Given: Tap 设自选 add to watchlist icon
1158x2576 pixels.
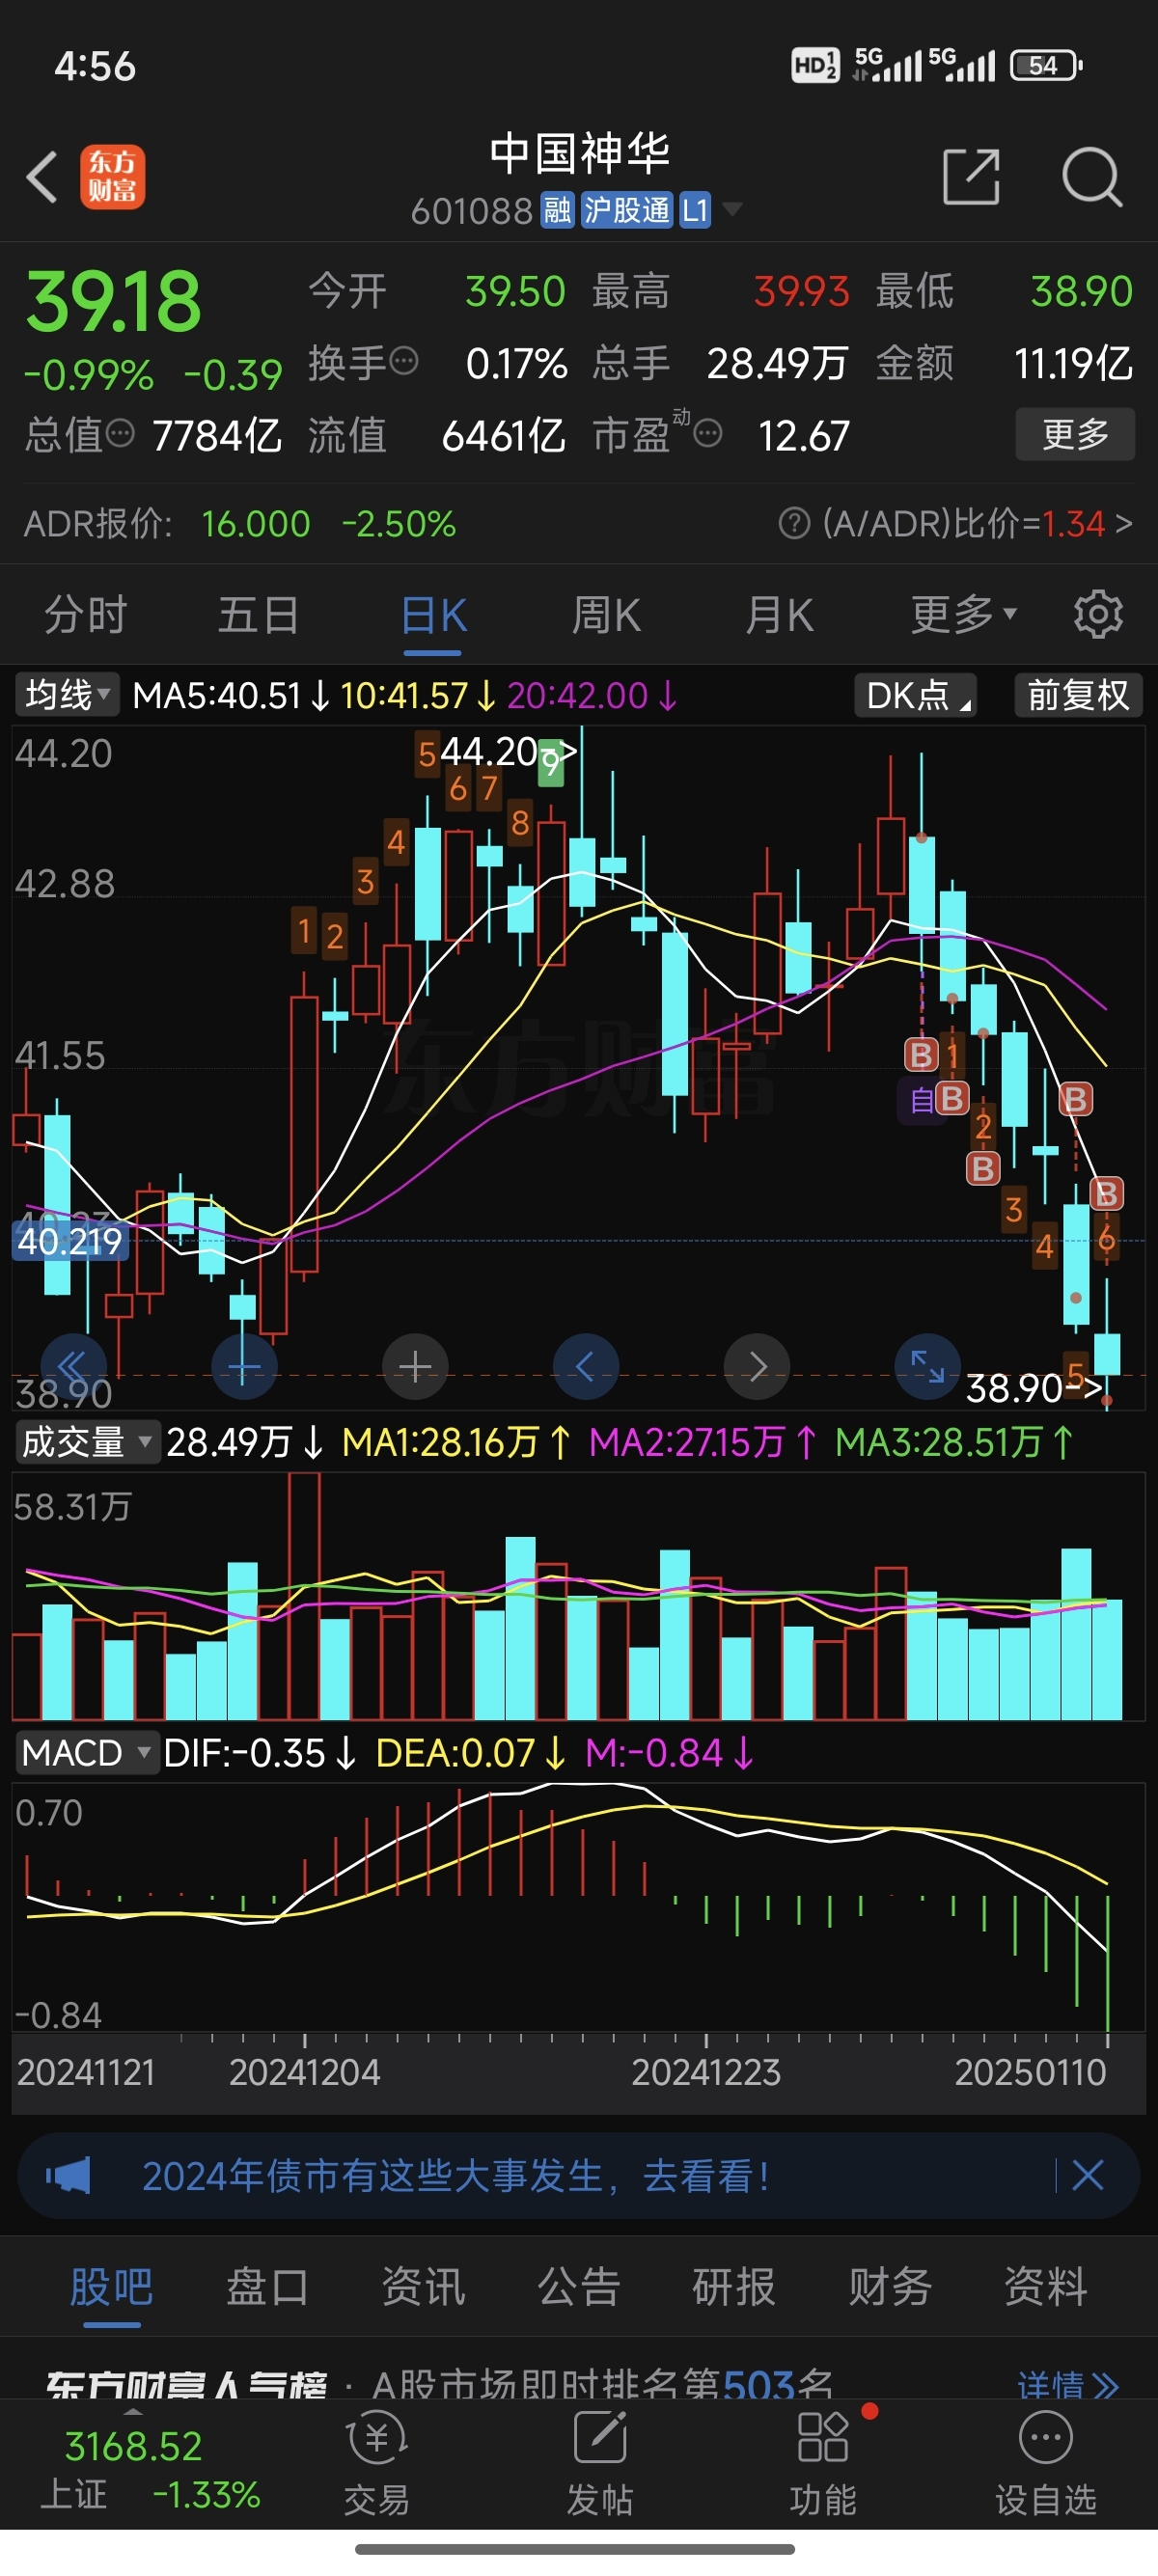Looking at the screenshot, I should (x=1046, y=2465).
